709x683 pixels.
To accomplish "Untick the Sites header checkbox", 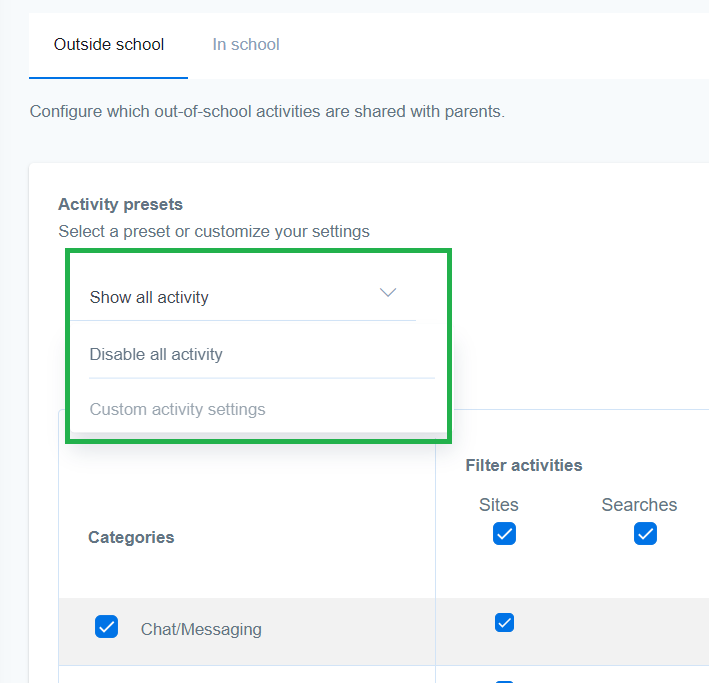I will tap(504, 534).
